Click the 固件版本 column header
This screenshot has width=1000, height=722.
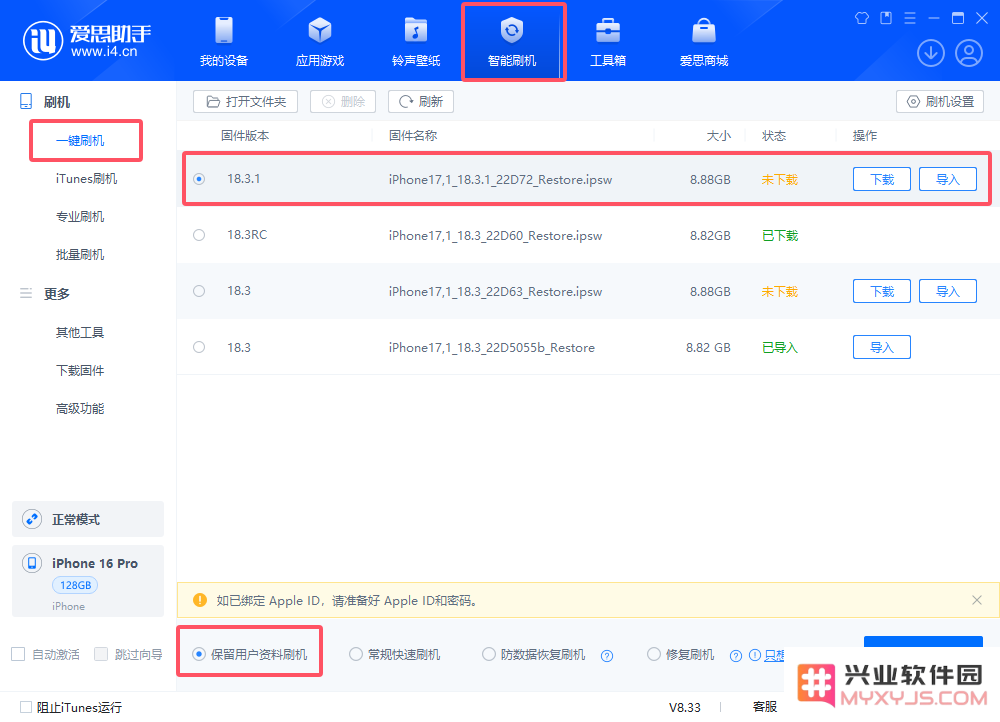245,136
